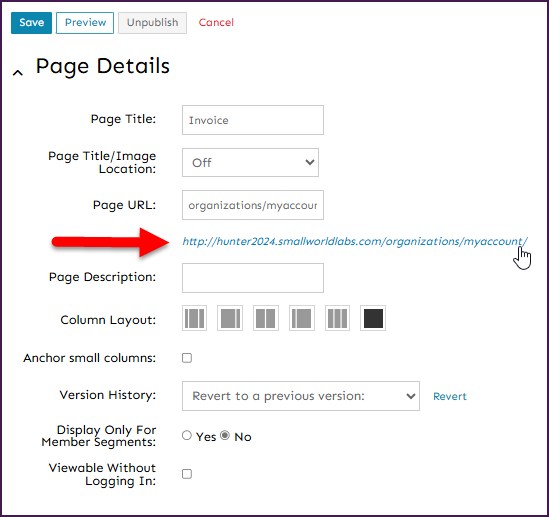
Task: Click the Unpublish button
Action: click(x=152, y=23)
